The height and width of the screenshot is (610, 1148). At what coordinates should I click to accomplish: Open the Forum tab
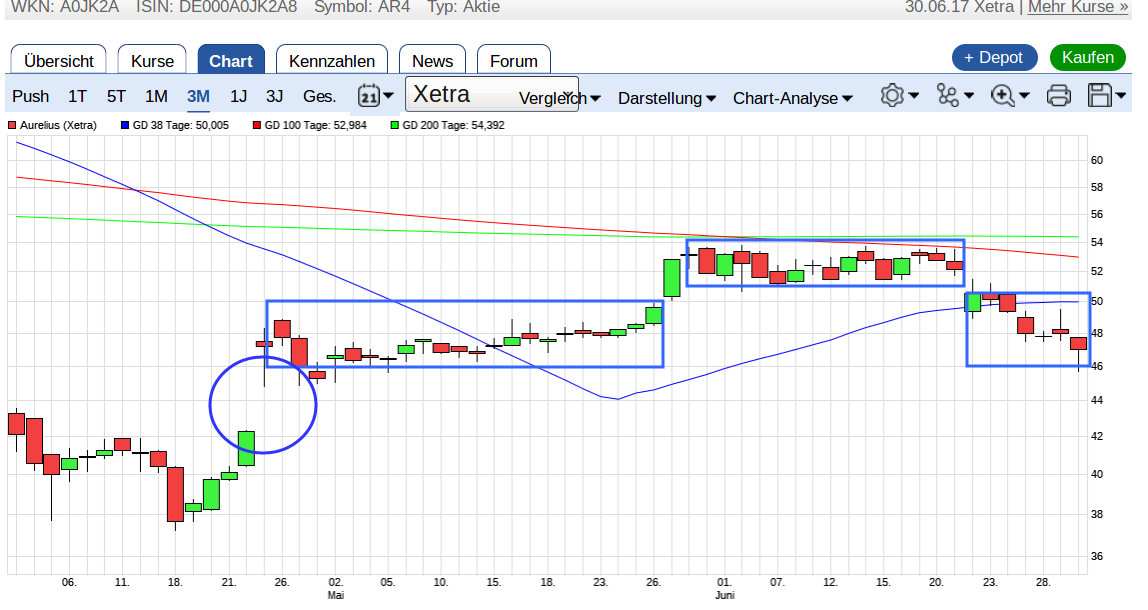[513, 61]
